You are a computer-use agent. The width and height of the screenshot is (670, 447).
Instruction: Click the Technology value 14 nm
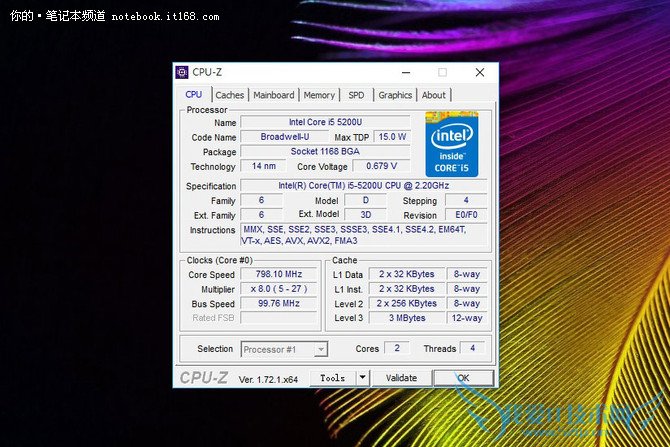[263, 166]
